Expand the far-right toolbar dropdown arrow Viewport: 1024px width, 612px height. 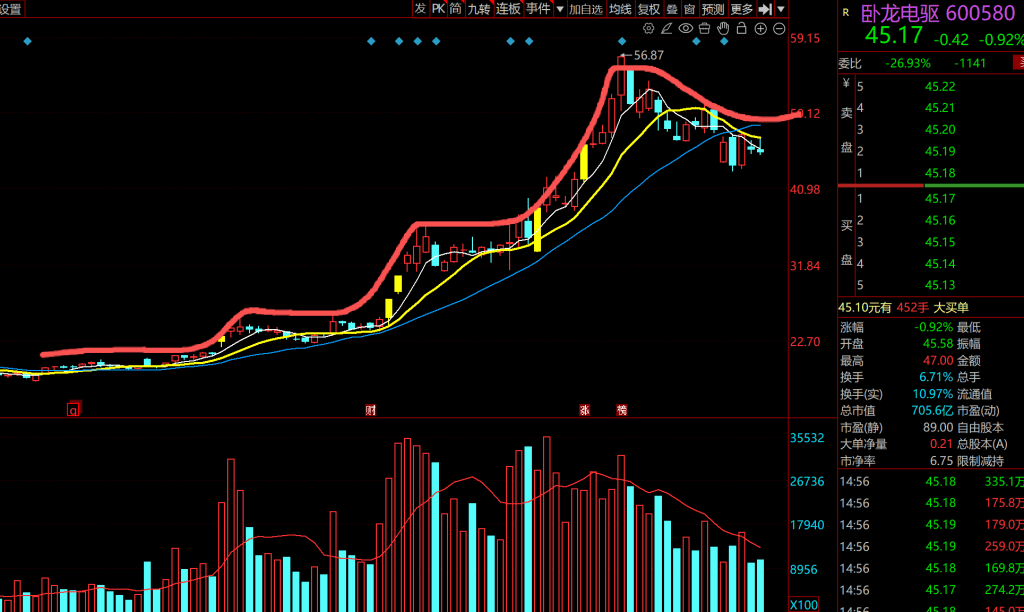click(x=781, y=9)
